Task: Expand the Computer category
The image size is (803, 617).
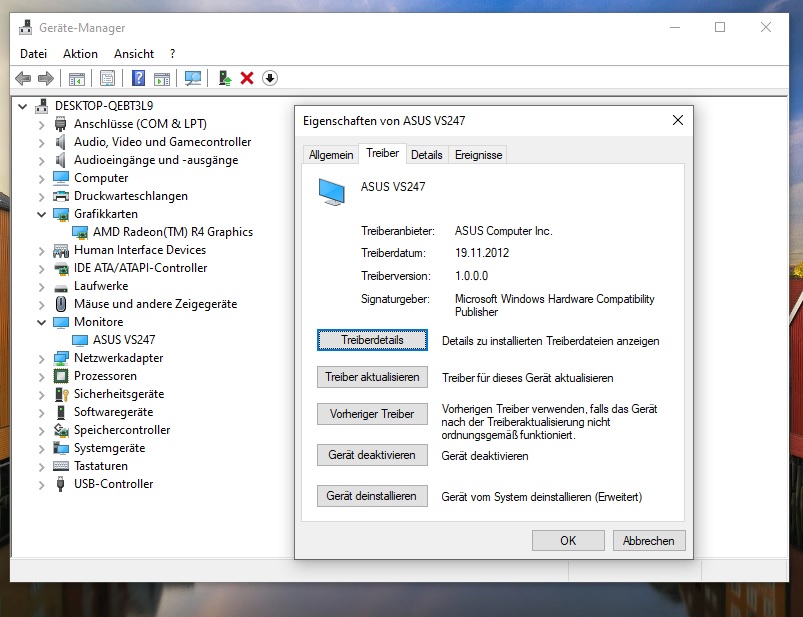Action: click(x=41, y=179)
